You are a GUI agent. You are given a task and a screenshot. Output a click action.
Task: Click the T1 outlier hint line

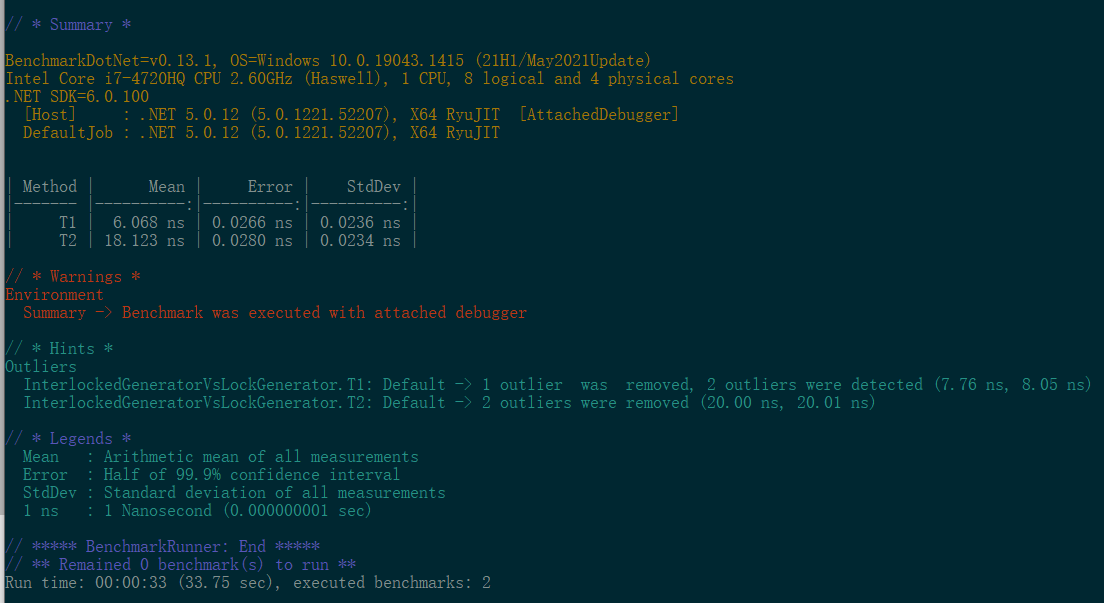point(557,385)
